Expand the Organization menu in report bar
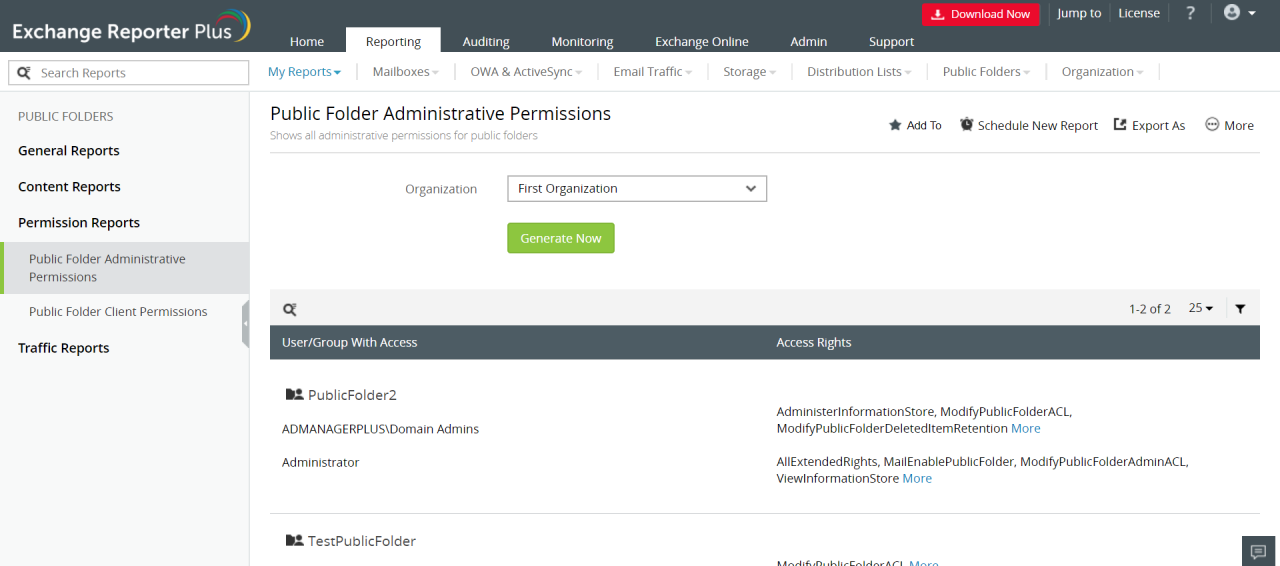Screen dimensions: 1280x566 (1104, 72)
